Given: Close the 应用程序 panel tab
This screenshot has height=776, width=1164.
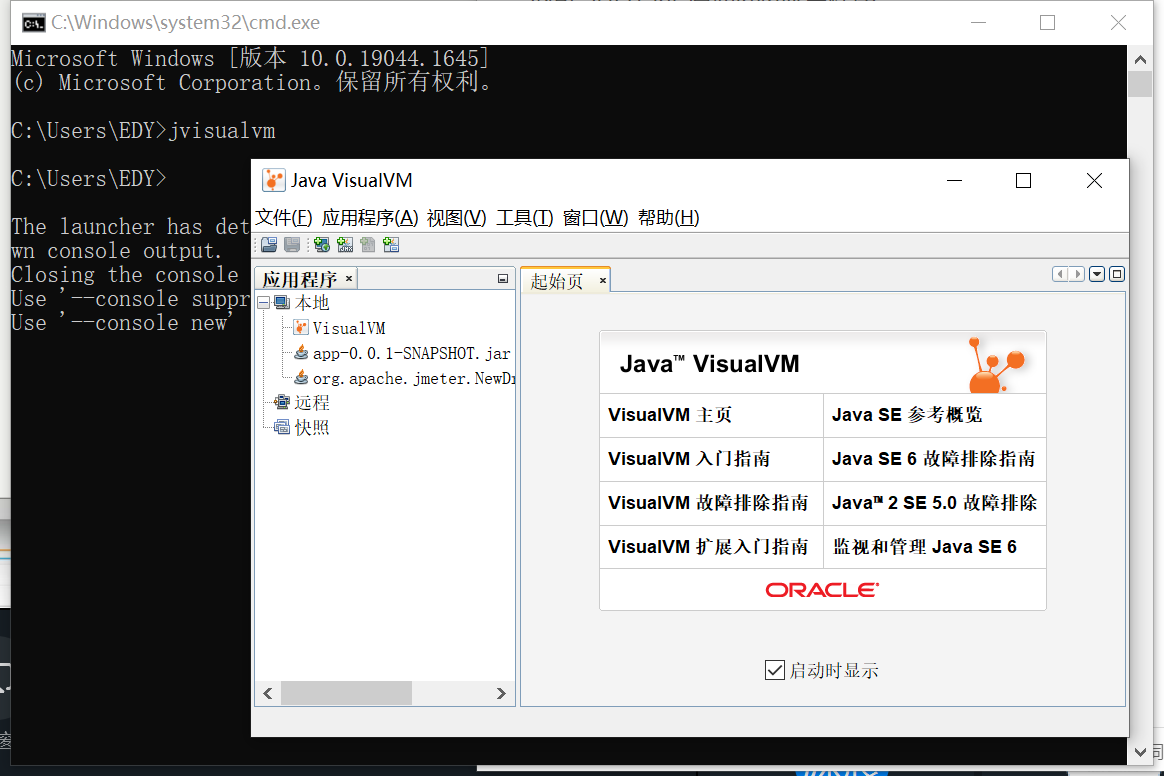Looking at the screenshot, I should tap(349, 278).
